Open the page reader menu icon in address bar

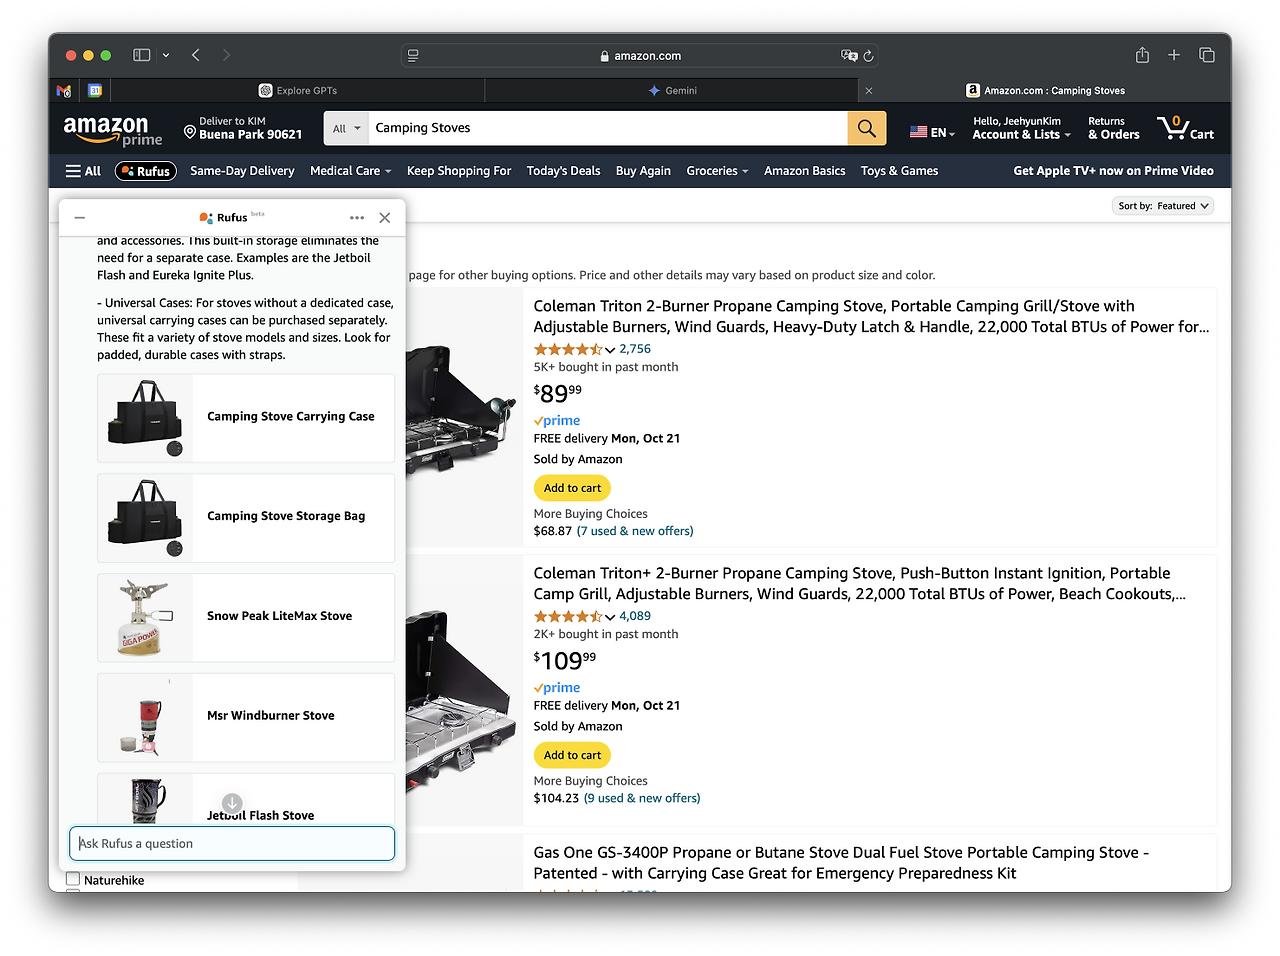point(413,56)
